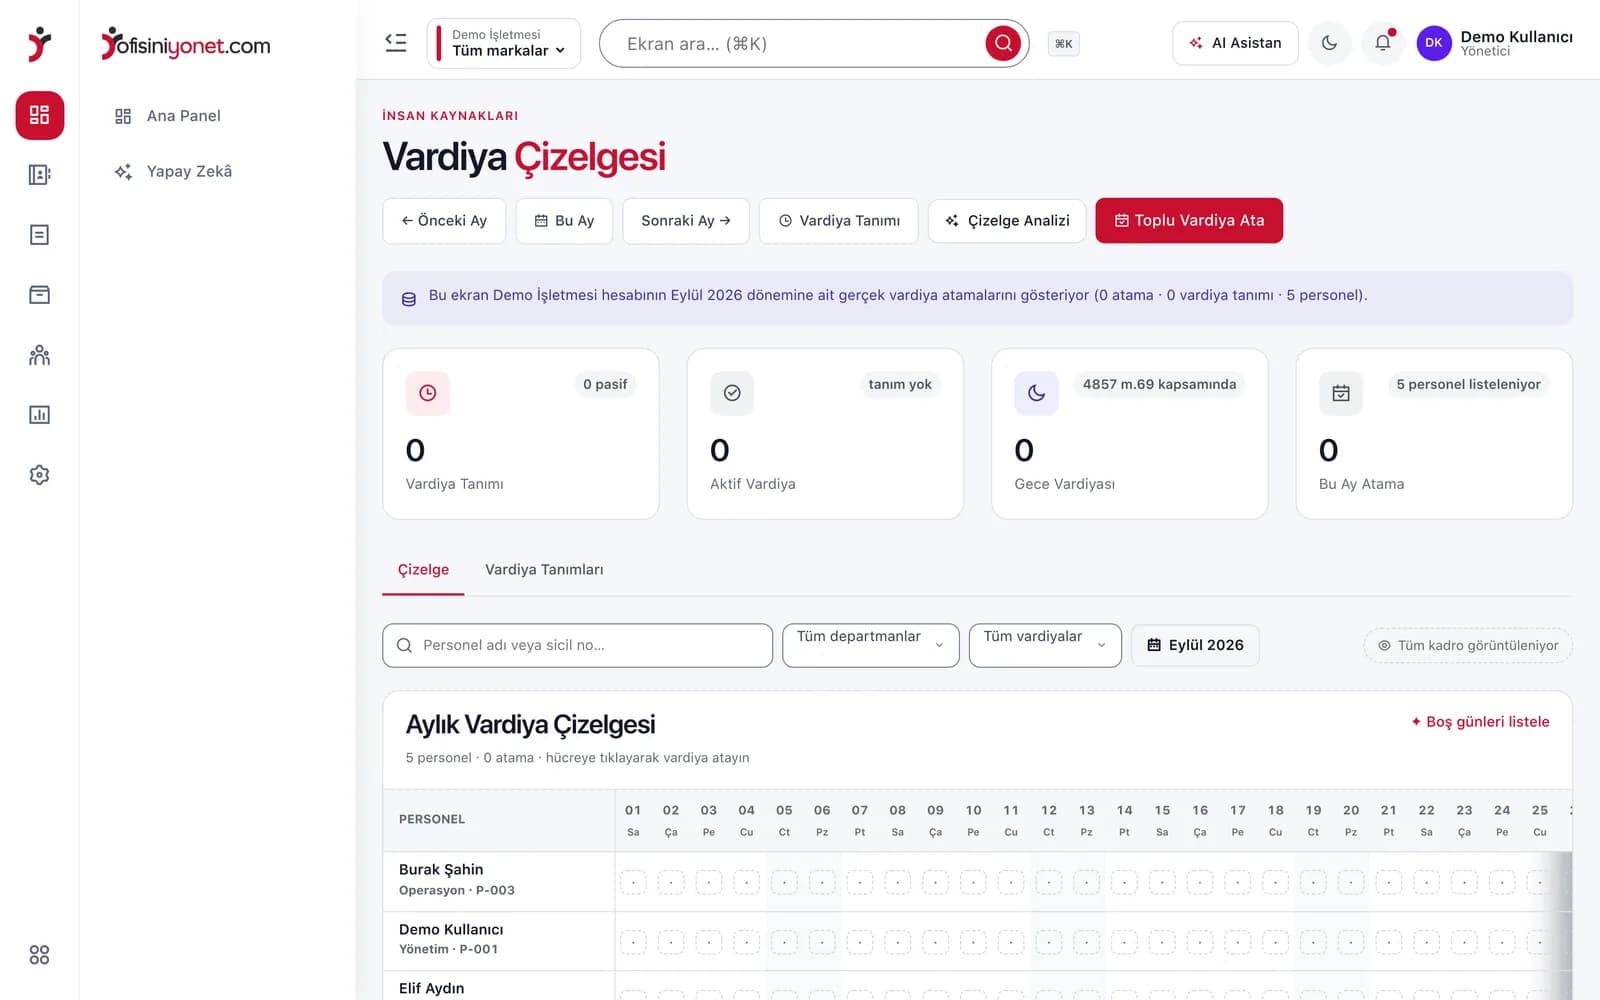Open the chart reports sidebar icon
The width and height of the screenshot is (1600, 1000).
(x=39, y=415)
